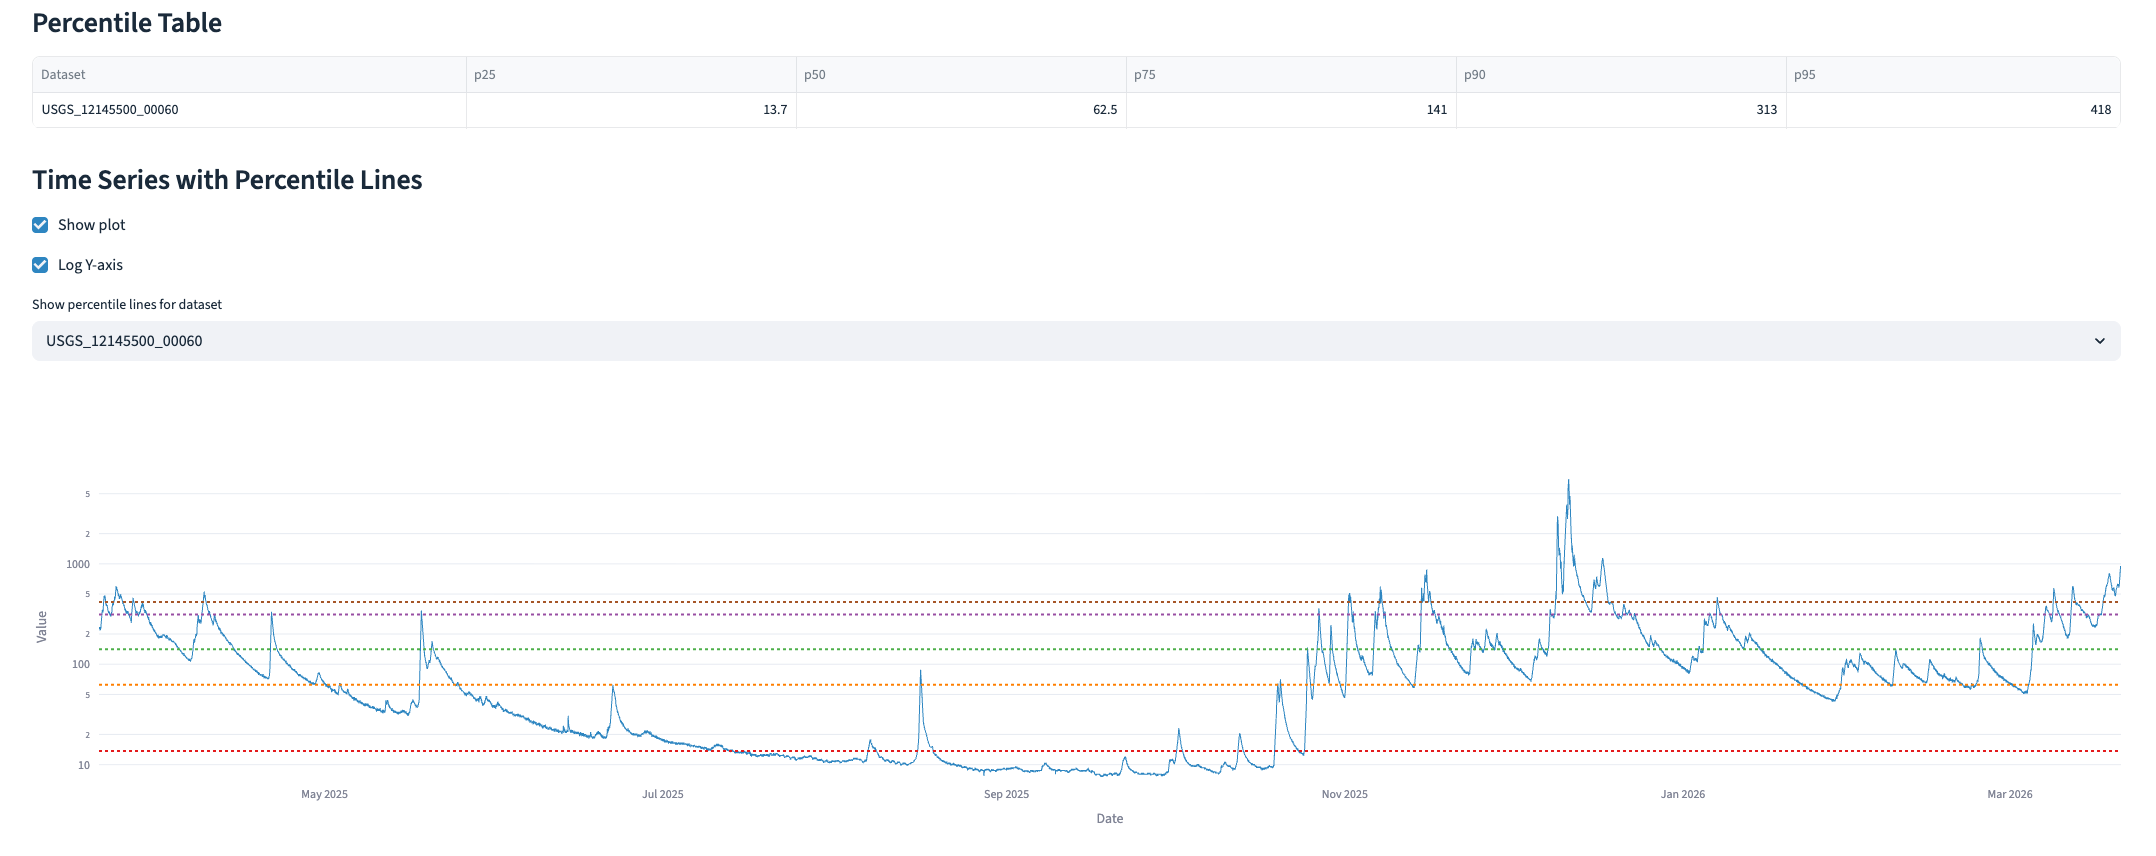This screenshot has height=856, width=2156.
Task: Select the 13.7 value cell
Action: 631,110
